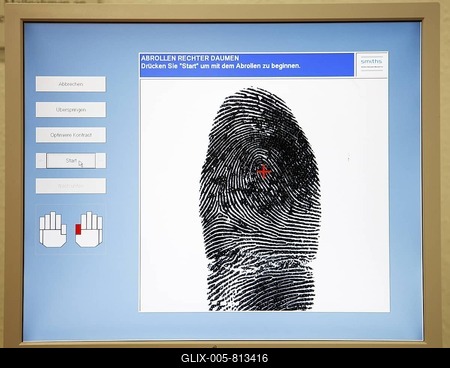
Task: Click the fingerprint's lower joint crease area
Action: tap(260, 262)
